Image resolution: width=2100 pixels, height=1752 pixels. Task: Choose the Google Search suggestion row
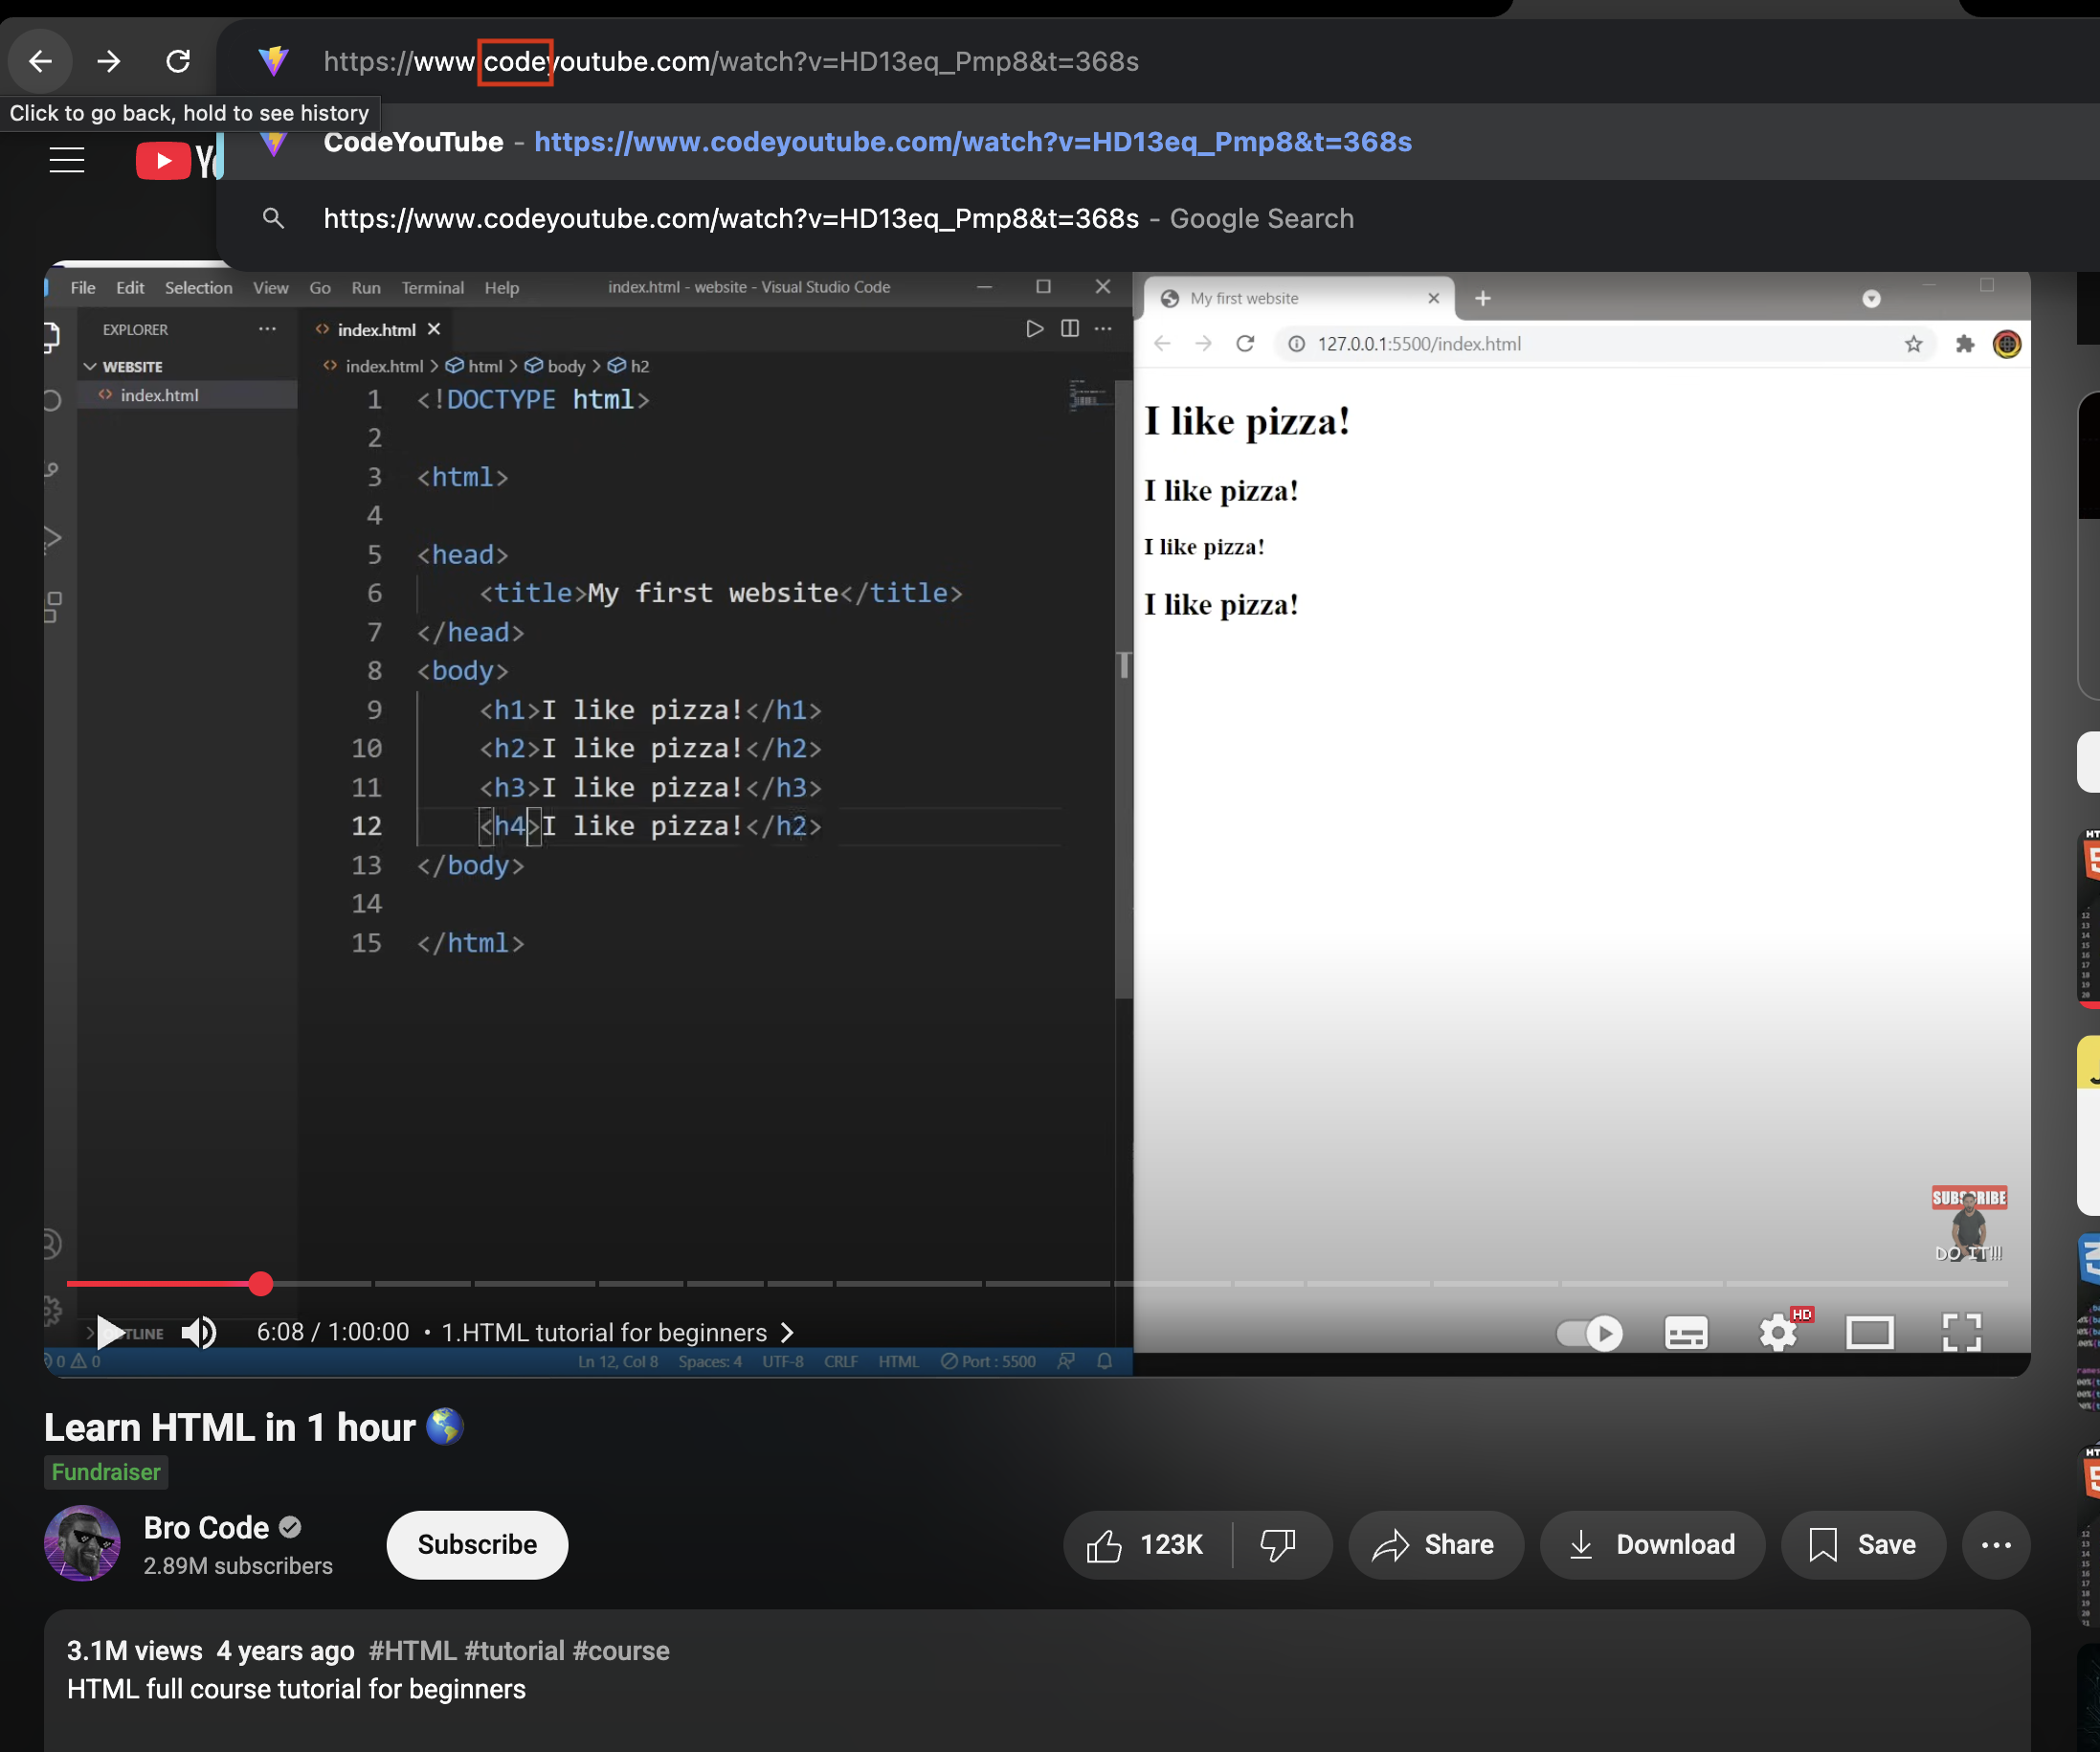click(838, 219)
